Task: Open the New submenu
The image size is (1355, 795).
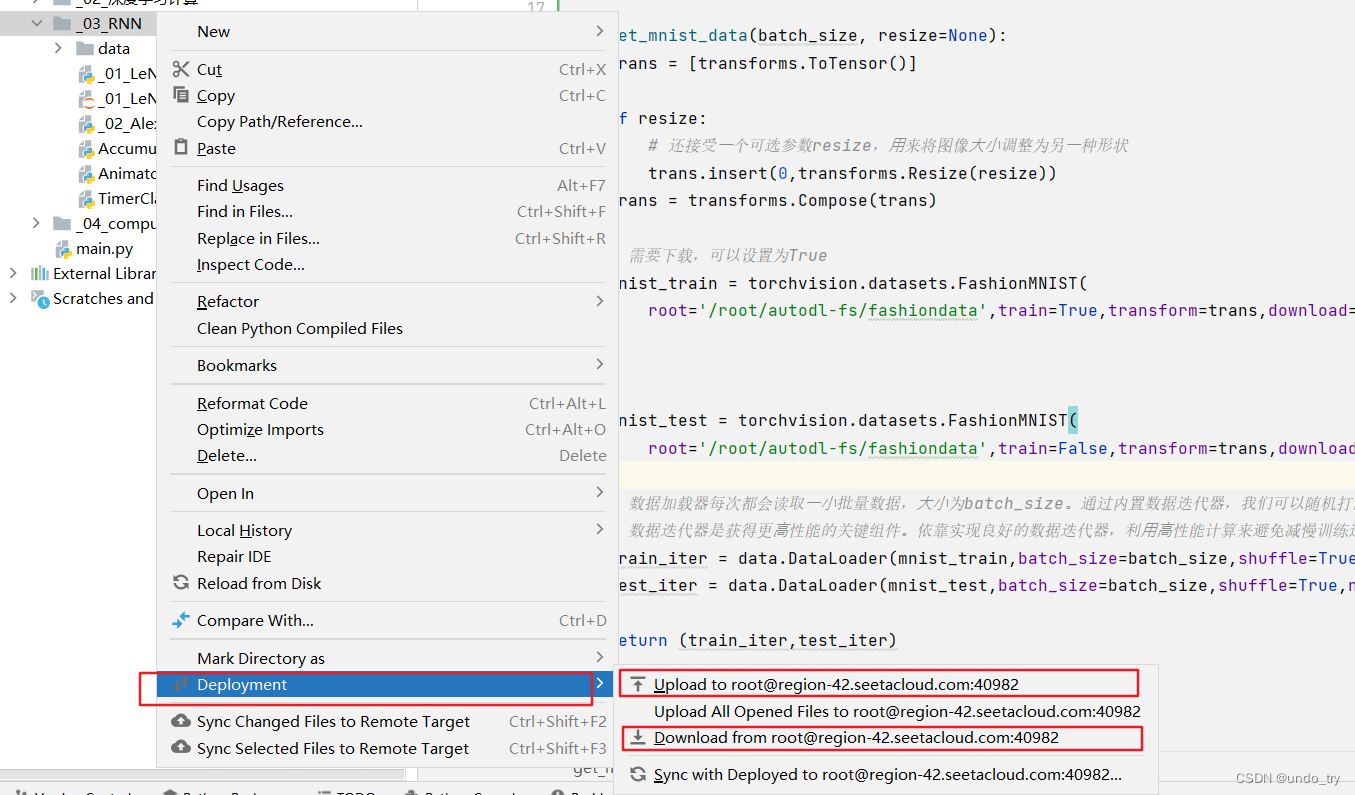Action: [388, 31]
